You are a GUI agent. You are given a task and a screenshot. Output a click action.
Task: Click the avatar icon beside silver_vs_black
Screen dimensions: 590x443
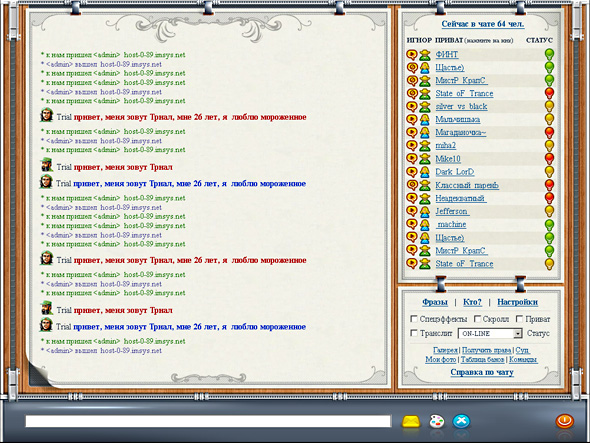[x=425, y=107]
